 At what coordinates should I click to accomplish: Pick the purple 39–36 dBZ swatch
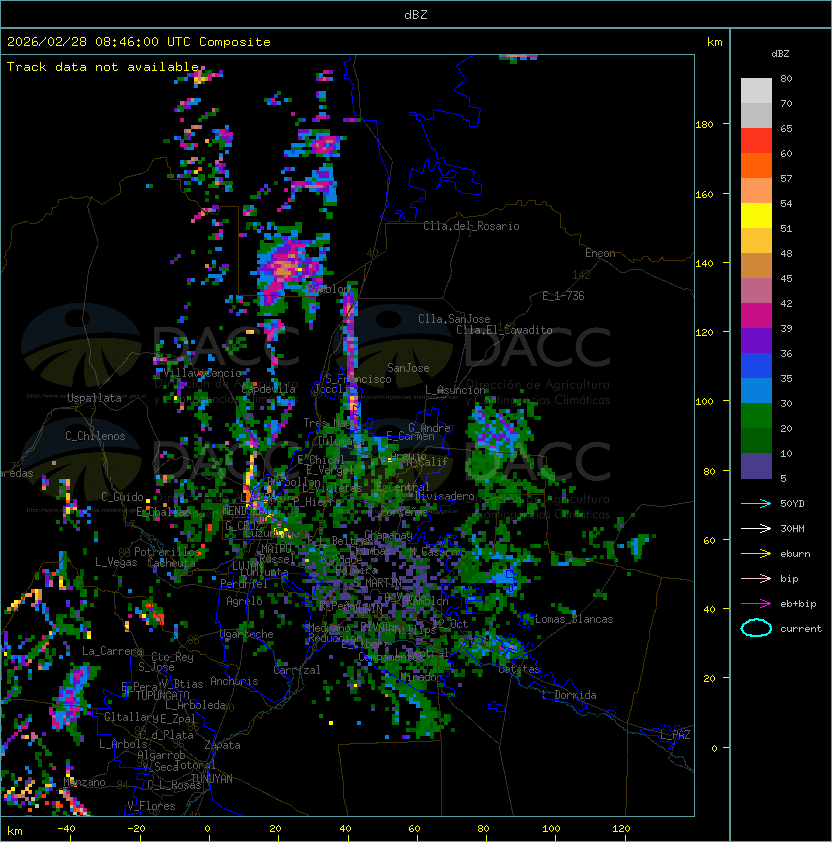[756, 340]
